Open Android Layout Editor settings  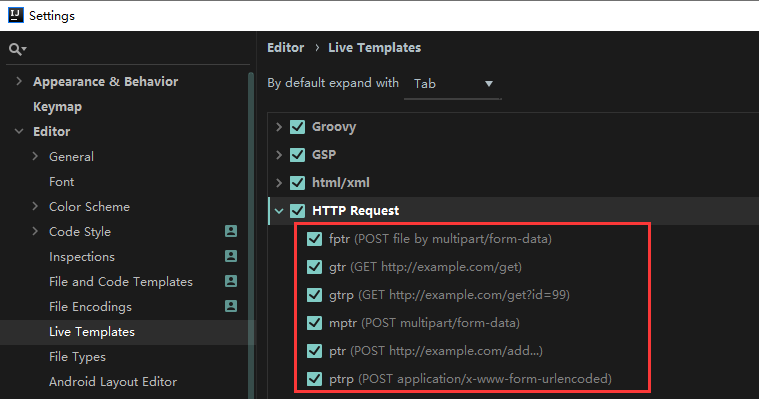click(x=113, y=382)
